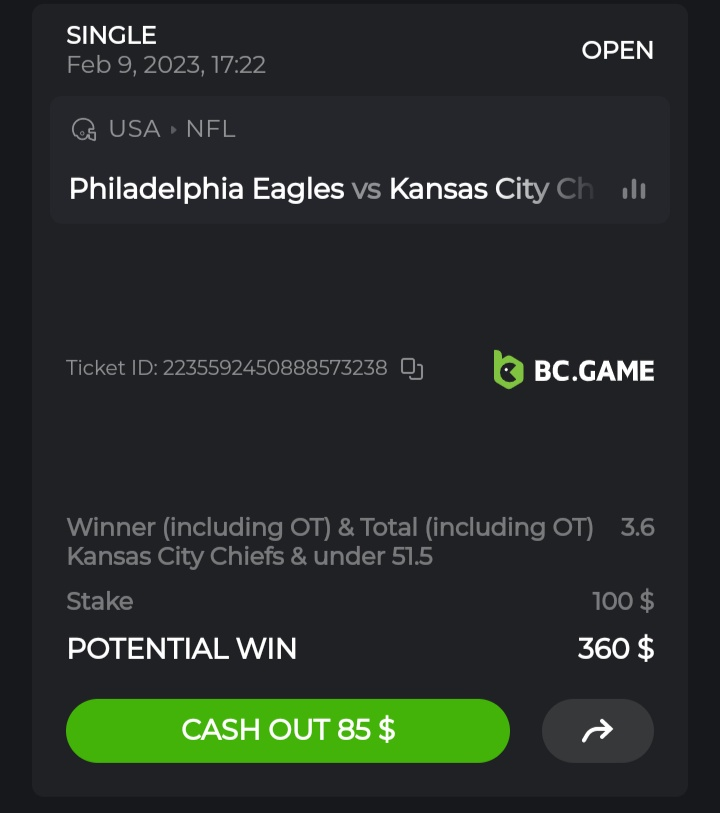The height and width of the screenshot is (813, 720).
Task: Click the arrow between USA and NFL
Action: coord(173,129)
